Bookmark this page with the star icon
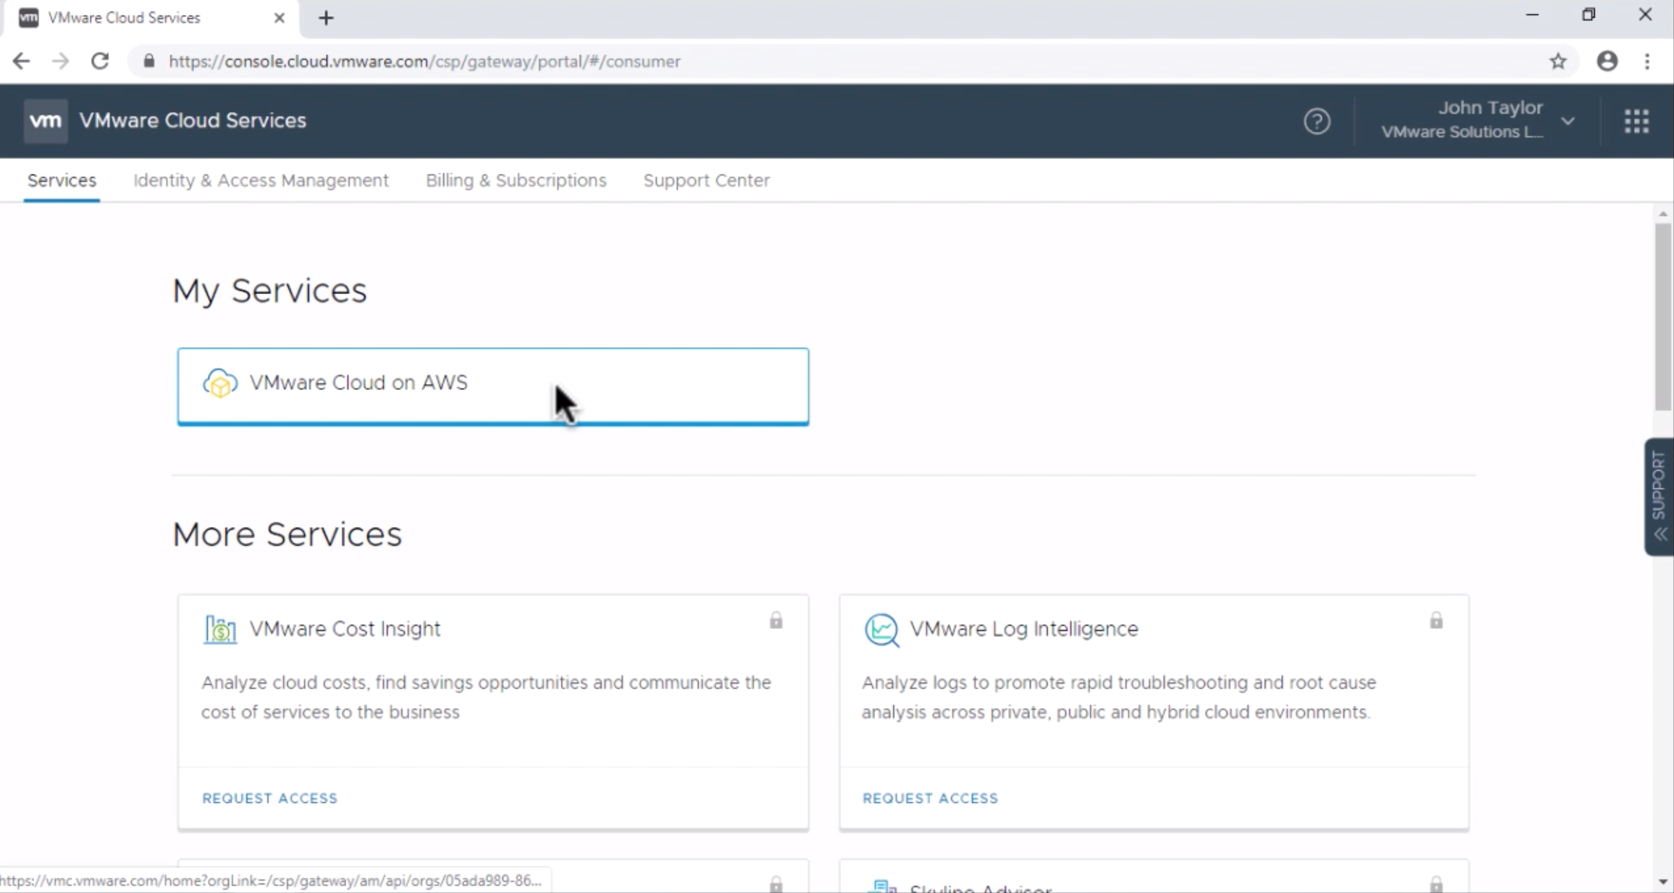This screenshot has height=893, width=1674. click(x=1558, y=61)
